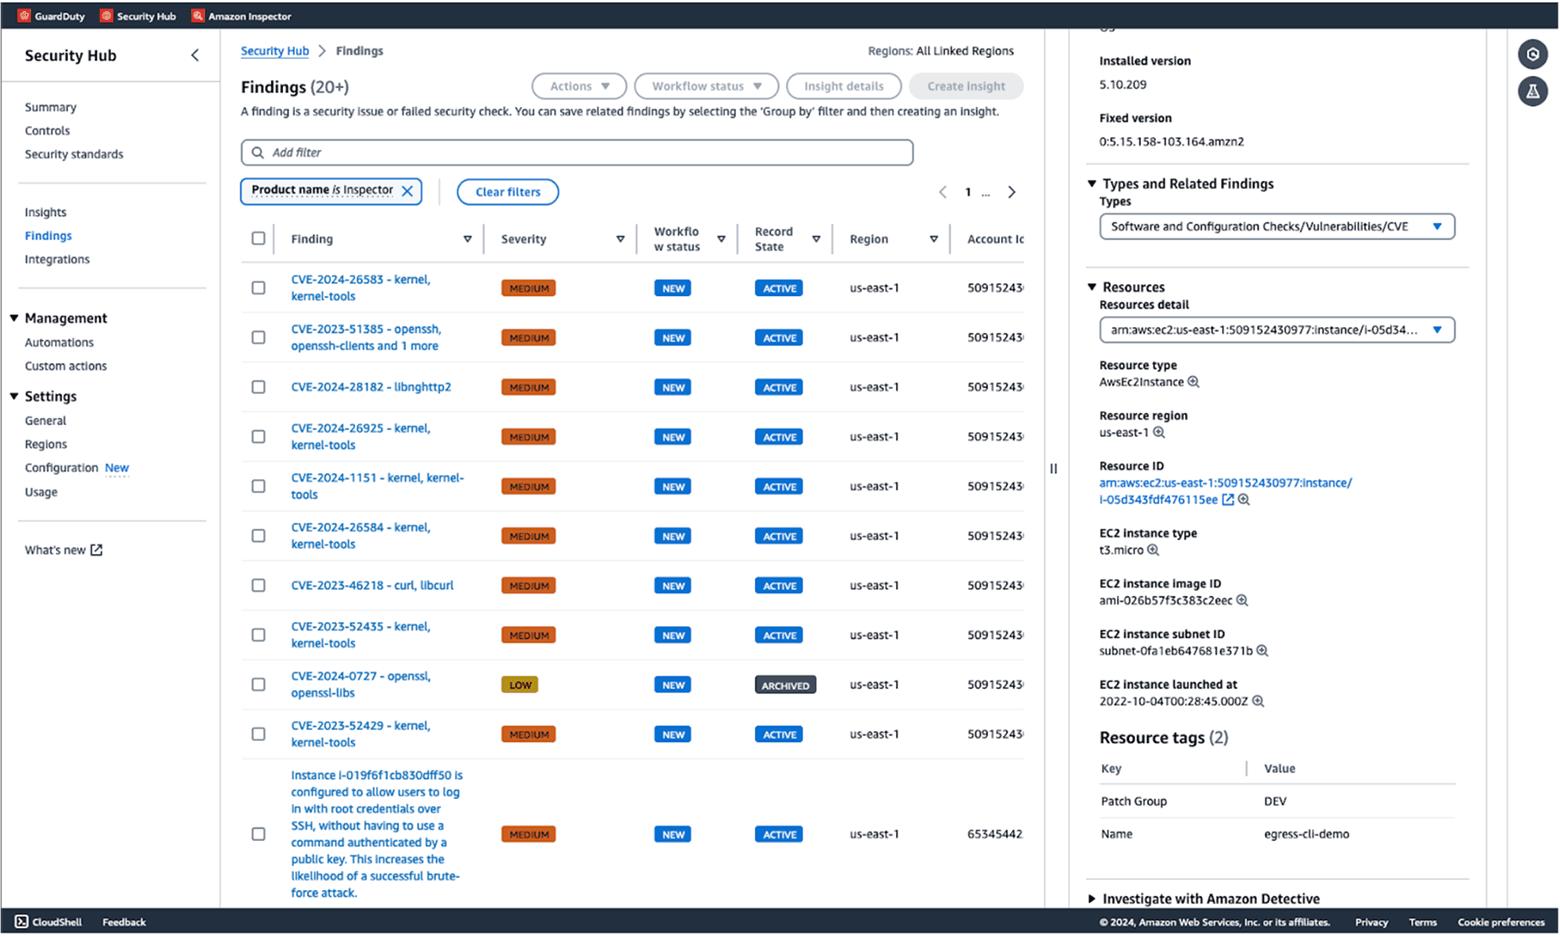
Task: Select all findings with header checkbox
Action: pos(258,239)
